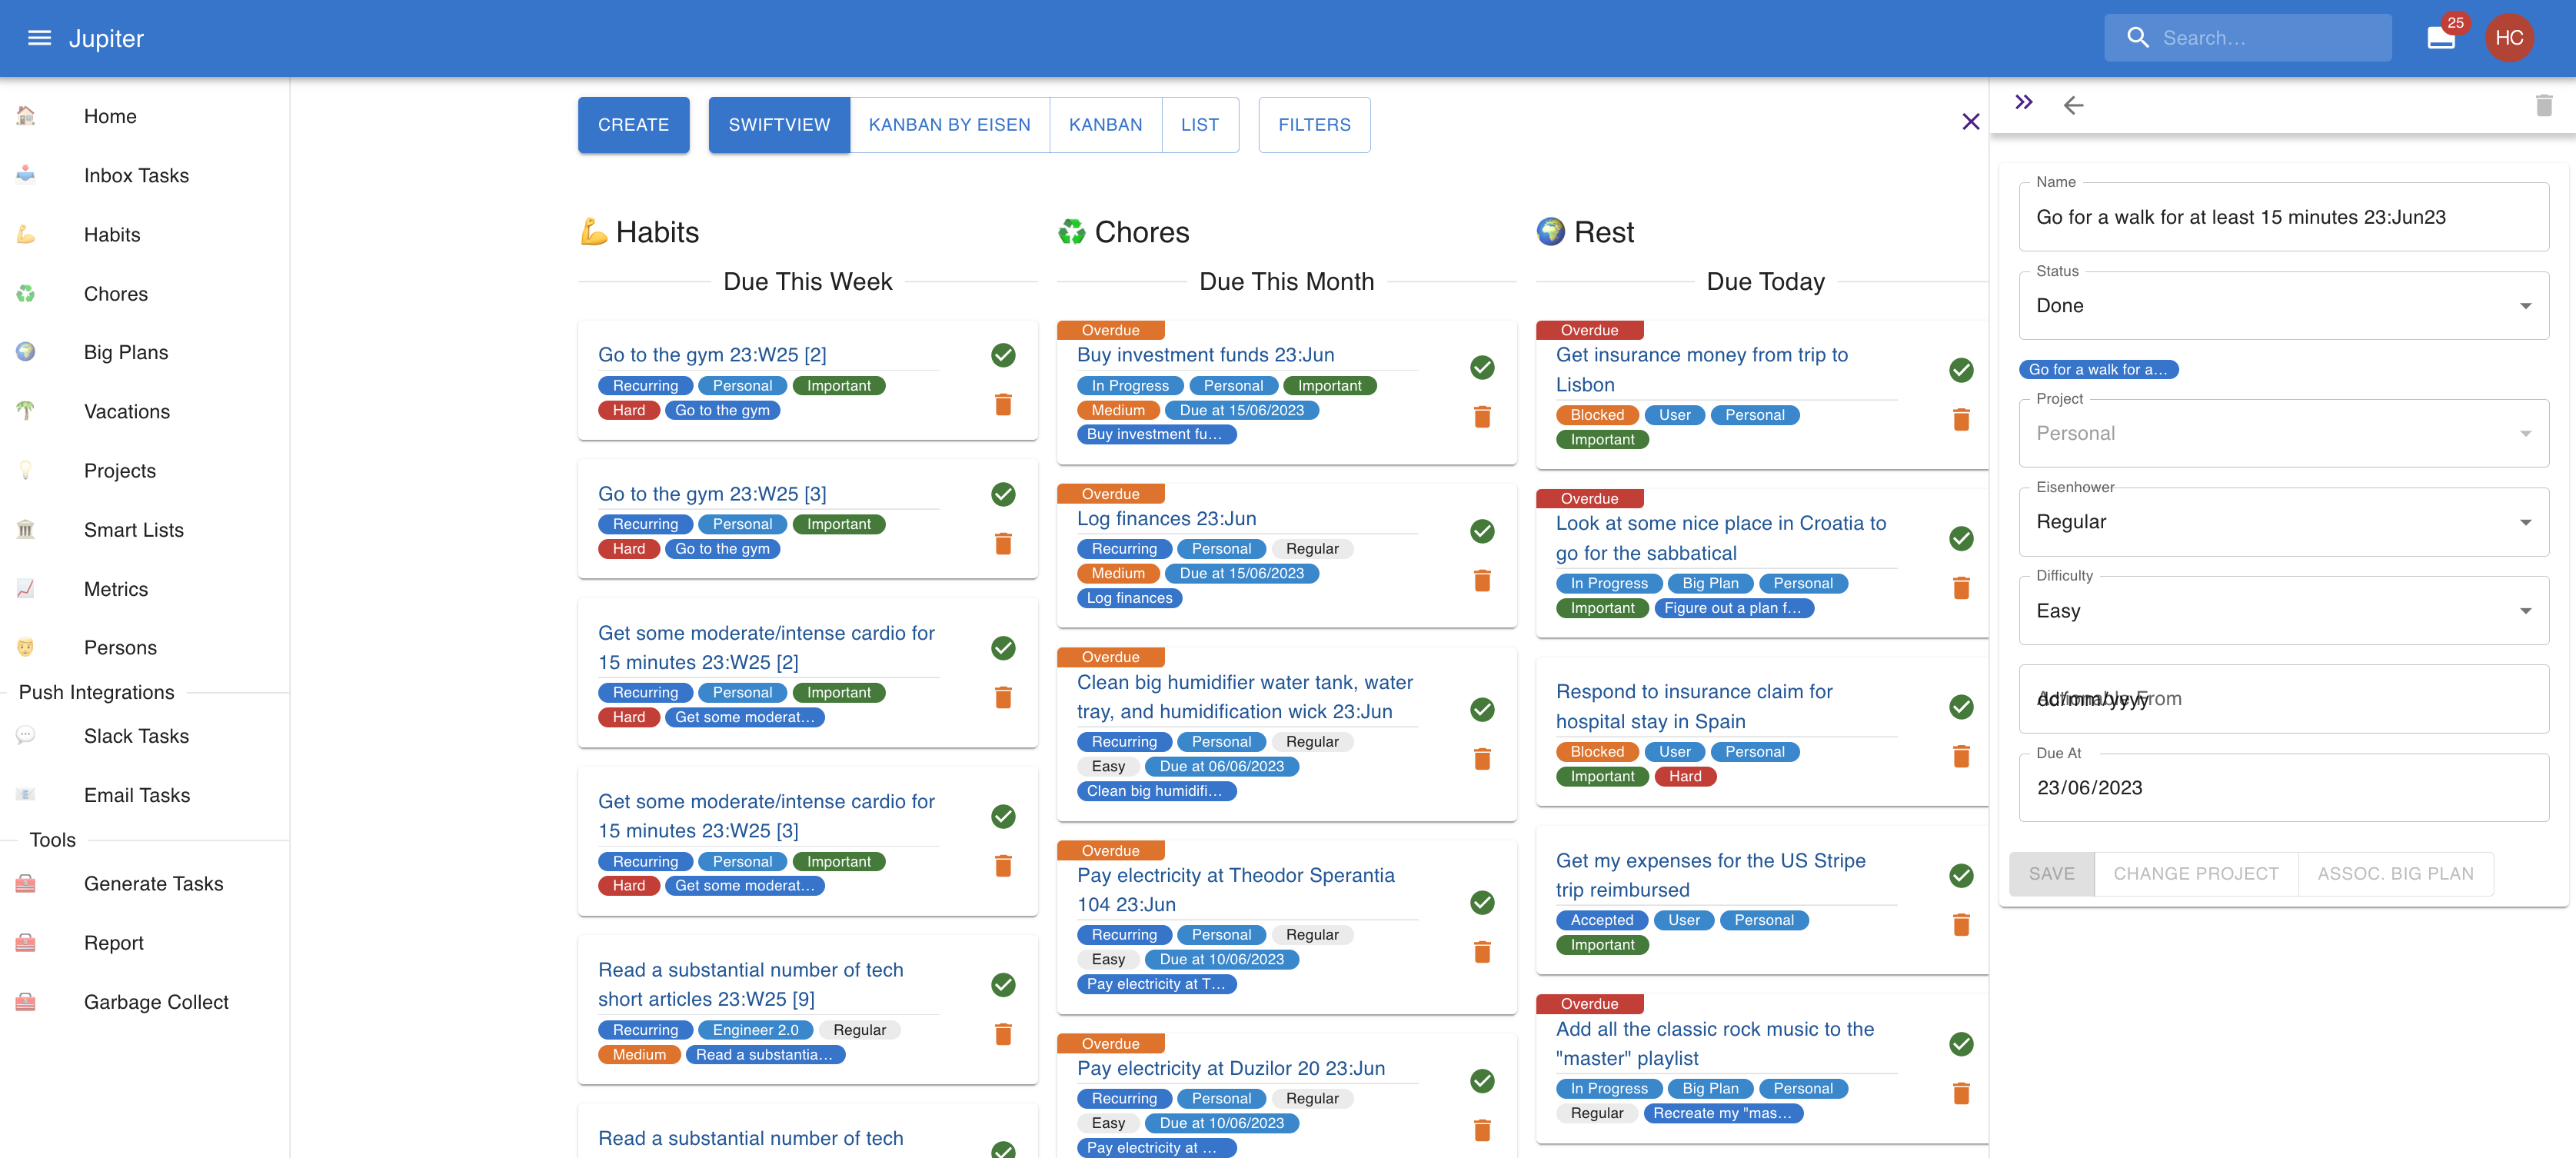Open the Chores recycle icon in sidebar
Viewport: 2576px width, 1158px height.
(x=25, y=293)
